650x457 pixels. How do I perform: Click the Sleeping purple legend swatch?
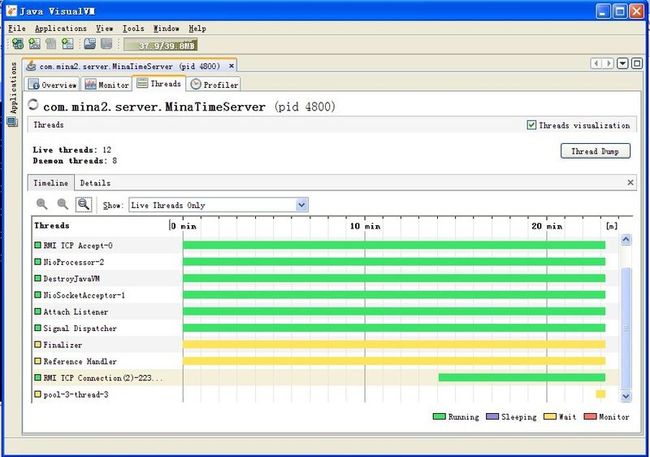492,416
